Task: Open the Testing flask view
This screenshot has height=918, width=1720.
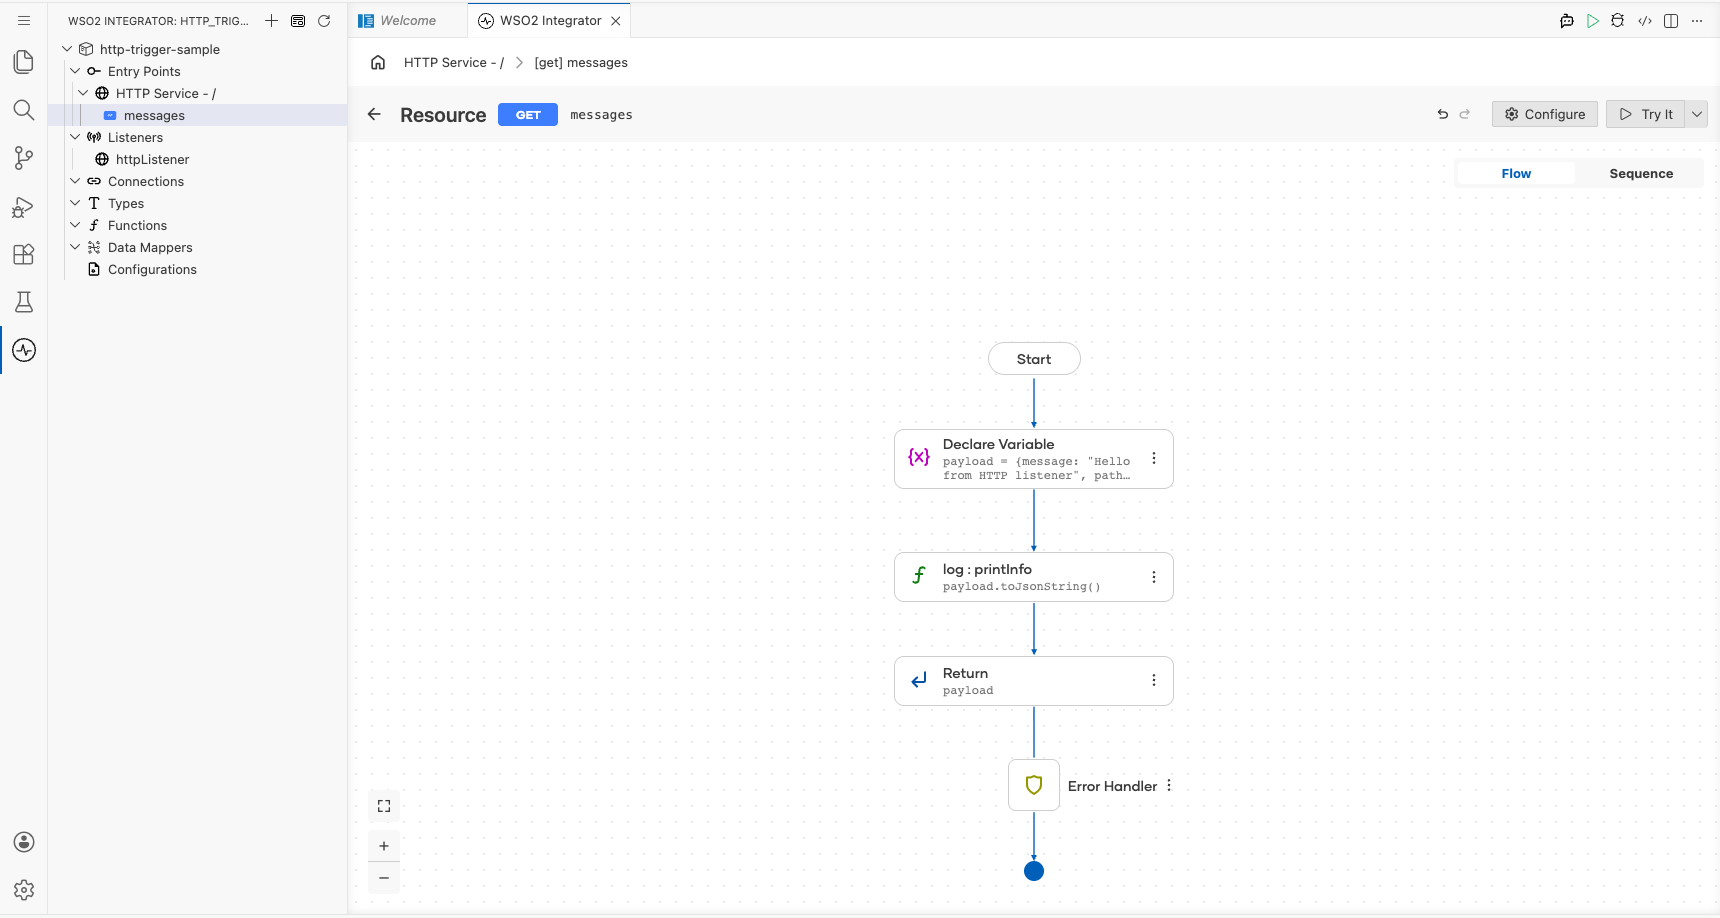Action: click(24, 302)
